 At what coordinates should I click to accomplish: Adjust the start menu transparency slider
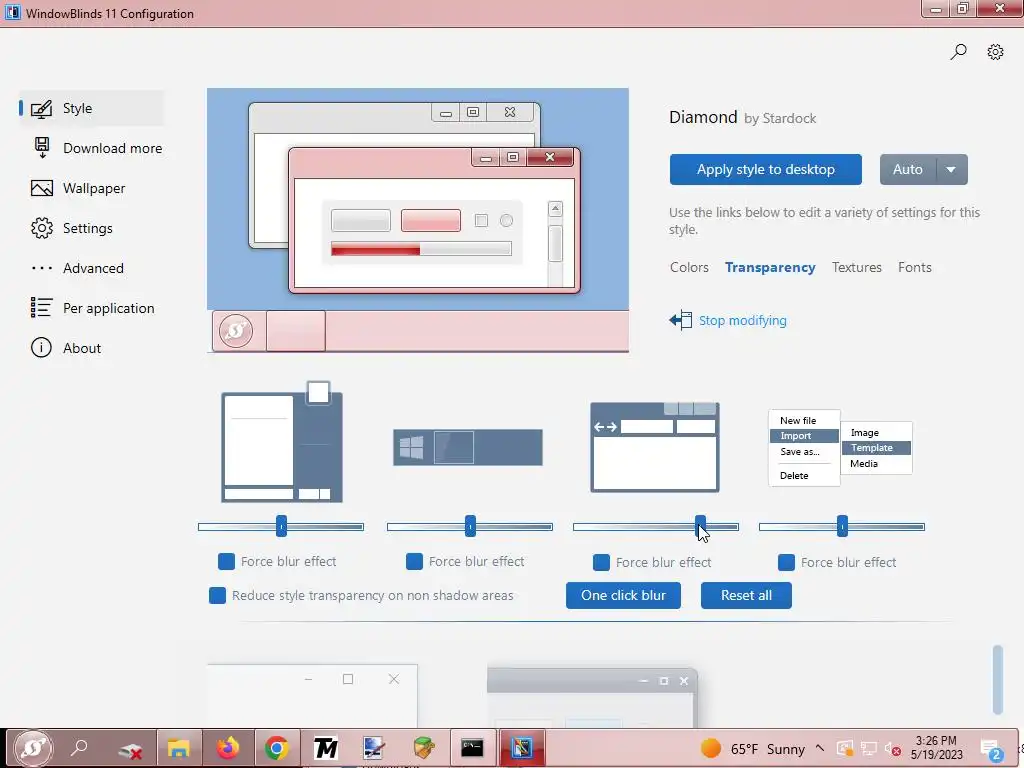(281, 526)
